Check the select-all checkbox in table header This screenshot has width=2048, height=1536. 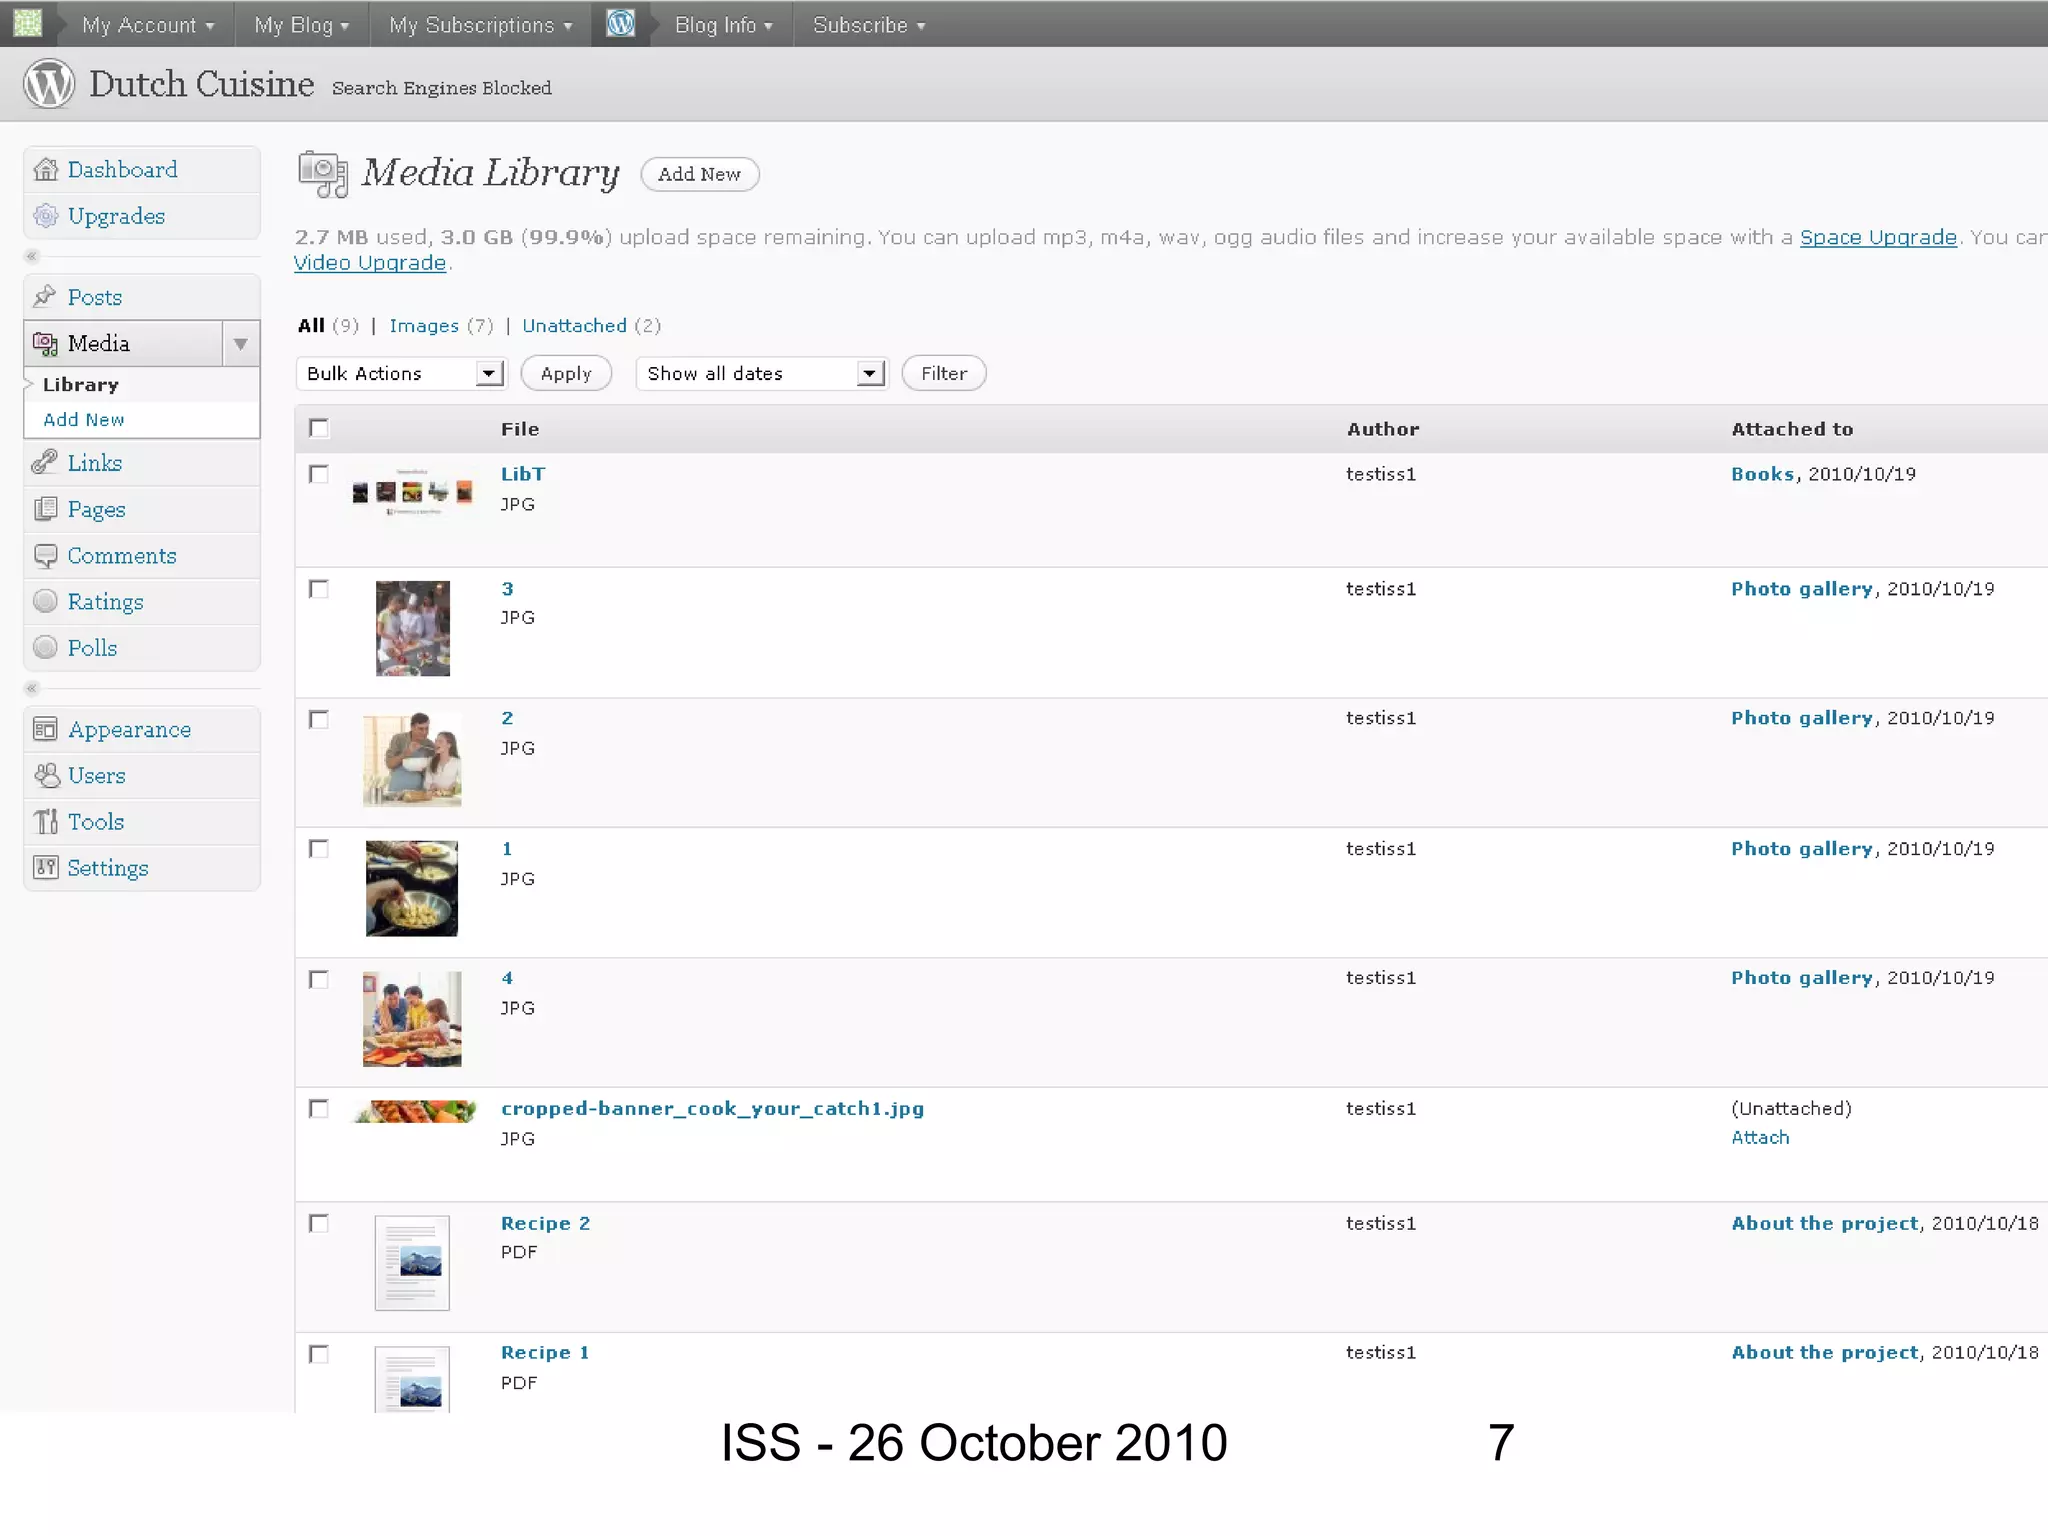[319, 429]
